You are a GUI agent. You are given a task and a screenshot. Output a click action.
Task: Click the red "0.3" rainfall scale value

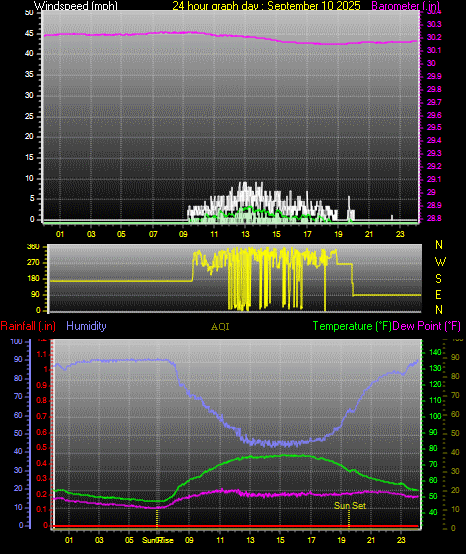tap(41, 478)
